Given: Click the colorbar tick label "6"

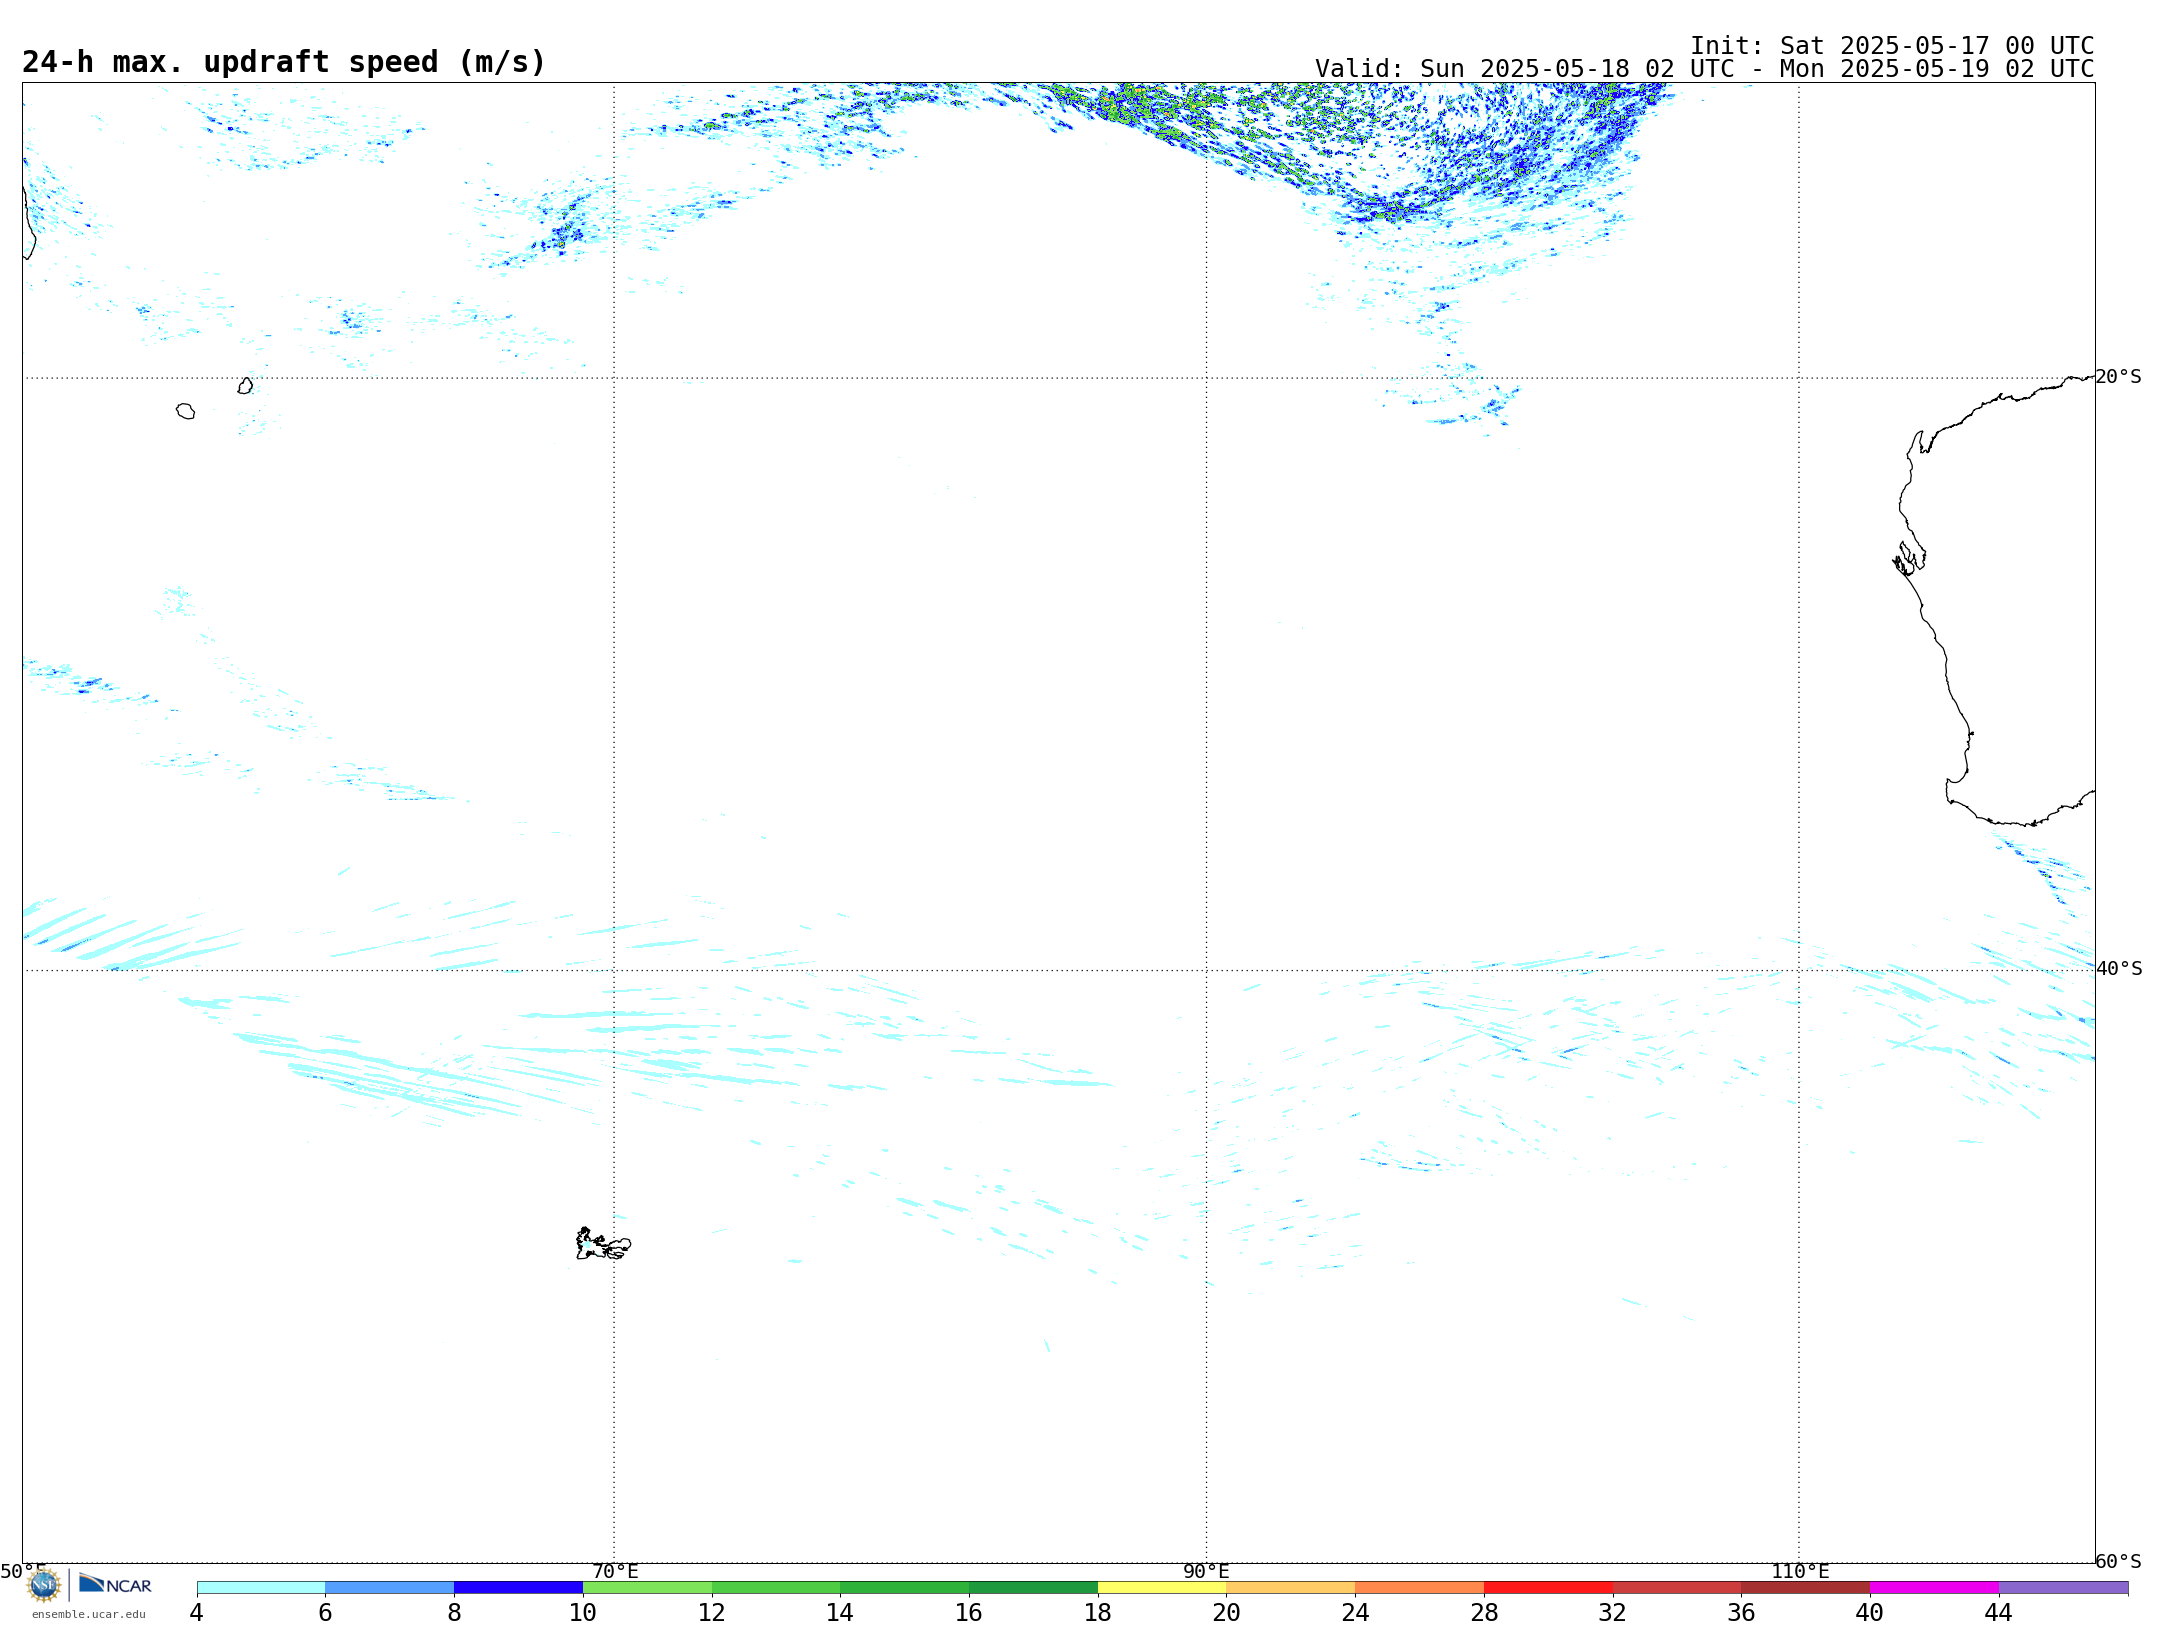Looking at the screenshot, I should 326,1612.
